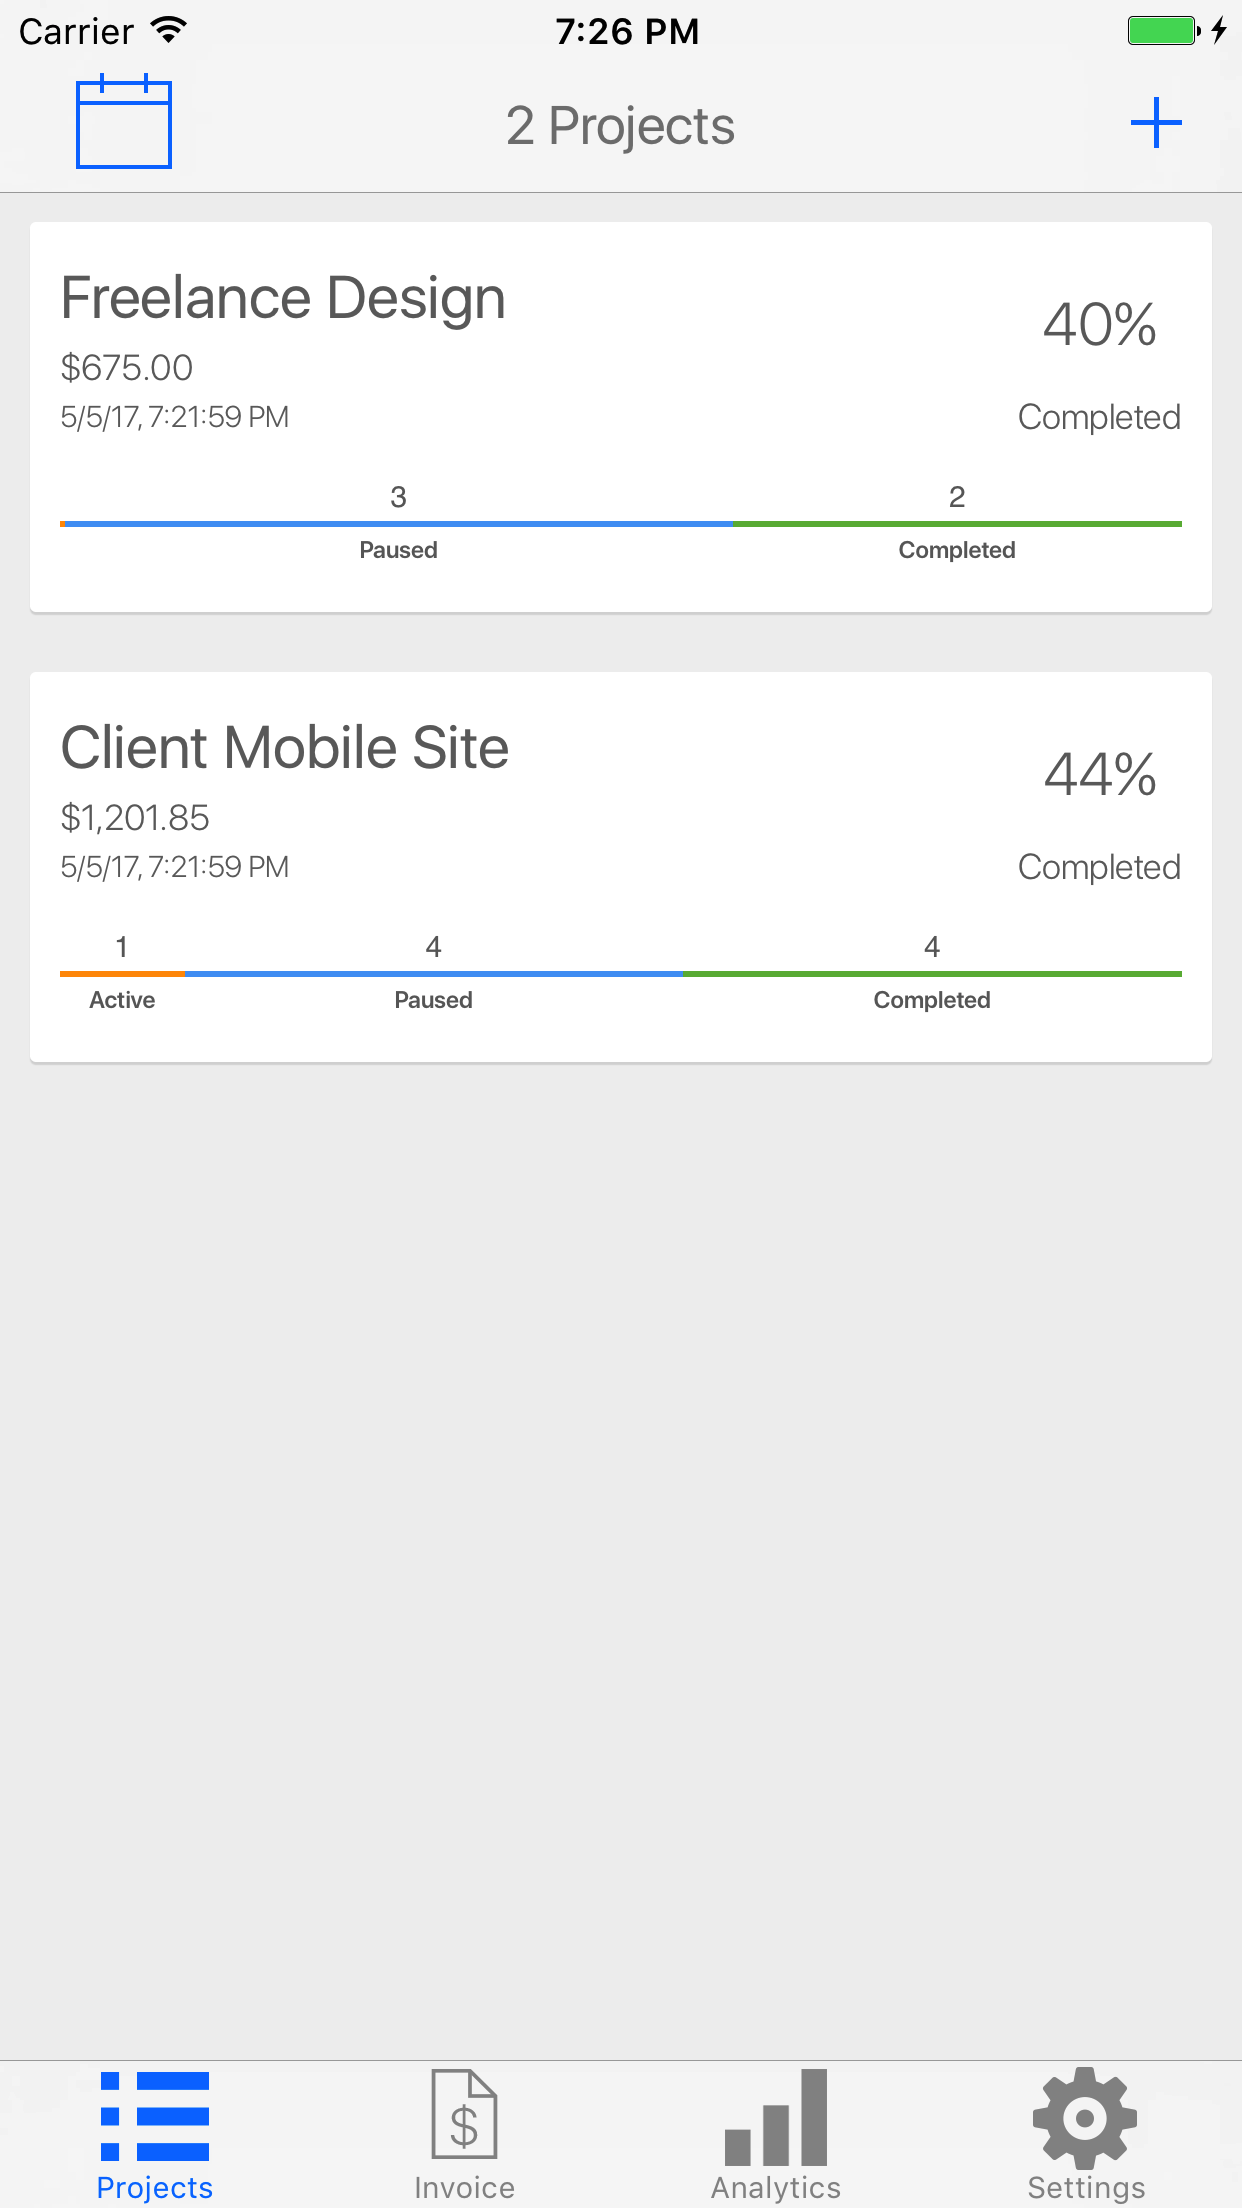Viewport: 1242px width, 2208px height.
Task: Open the Client Mobile Site project title
Action: click(285, 748)
